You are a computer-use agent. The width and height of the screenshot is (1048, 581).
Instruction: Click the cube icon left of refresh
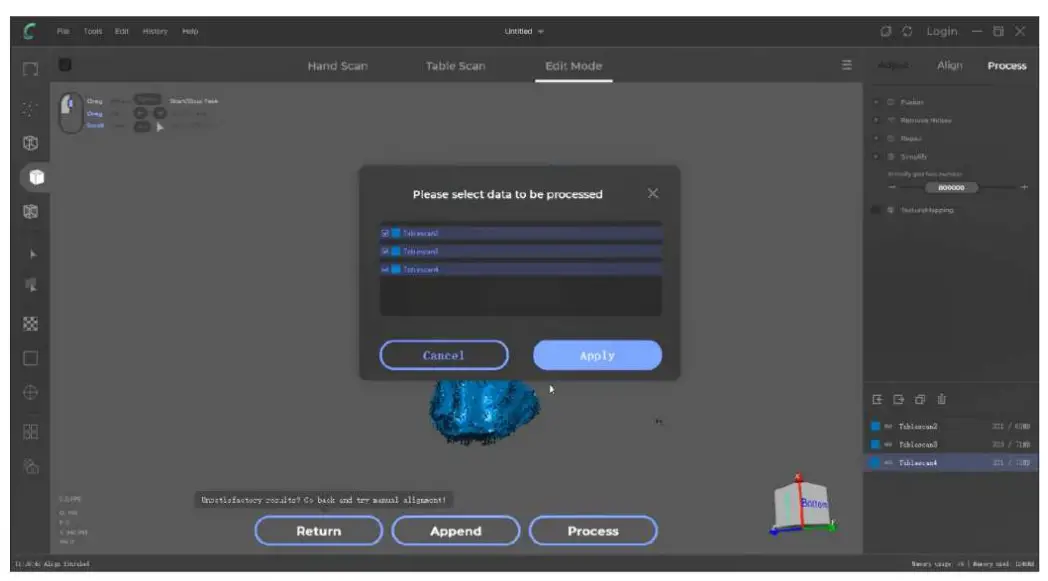tap(886, 31)
